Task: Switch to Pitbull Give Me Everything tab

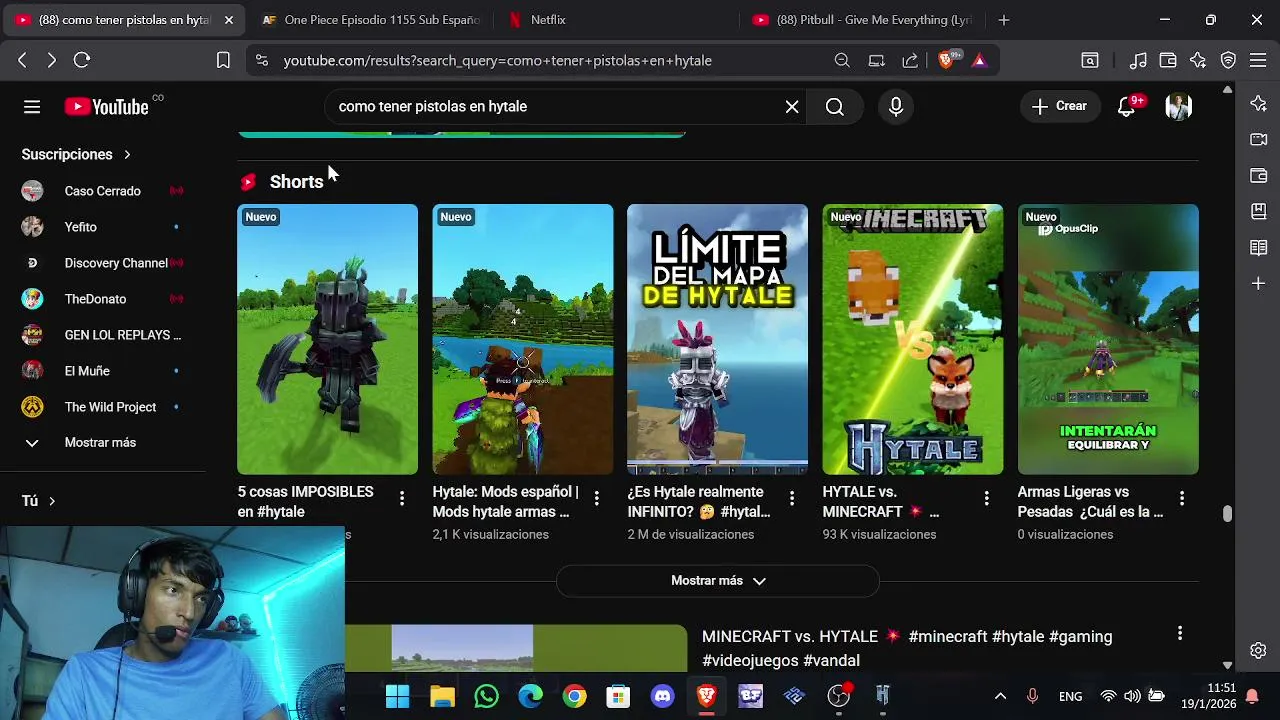Action: 862,20
